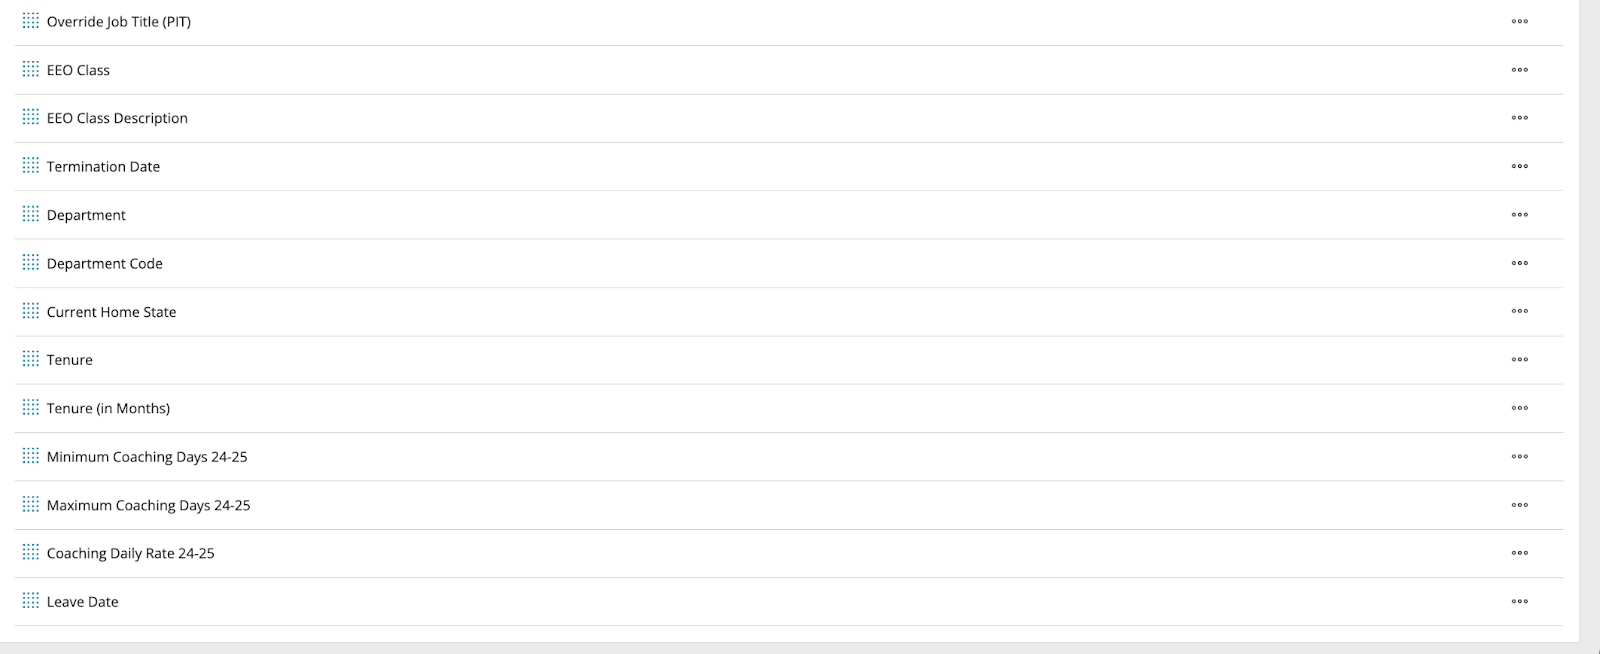Click drag handle for Leave Date row
The image size is (1600, 654).
click(x=31, y=601)
